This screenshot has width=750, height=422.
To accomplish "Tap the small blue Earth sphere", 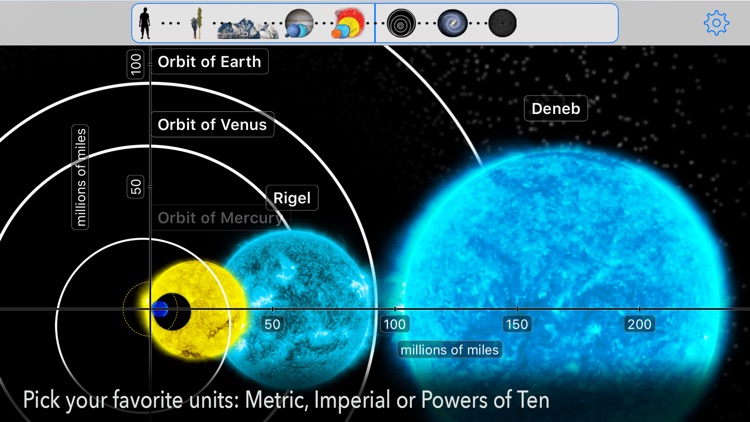I will point(160,310).
